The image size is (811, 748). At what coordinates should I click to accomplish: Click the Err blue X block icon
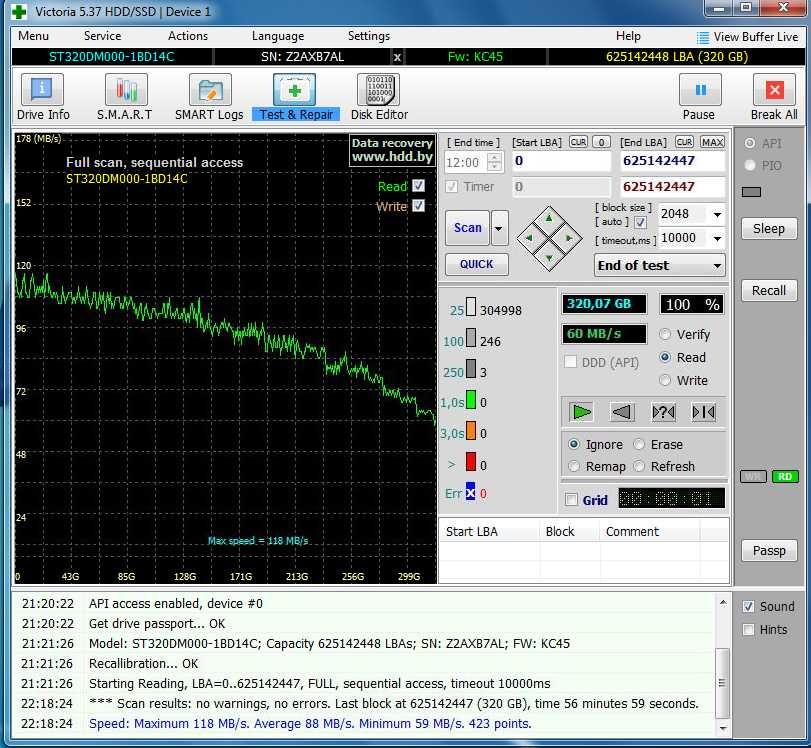[x=470, y=491]
